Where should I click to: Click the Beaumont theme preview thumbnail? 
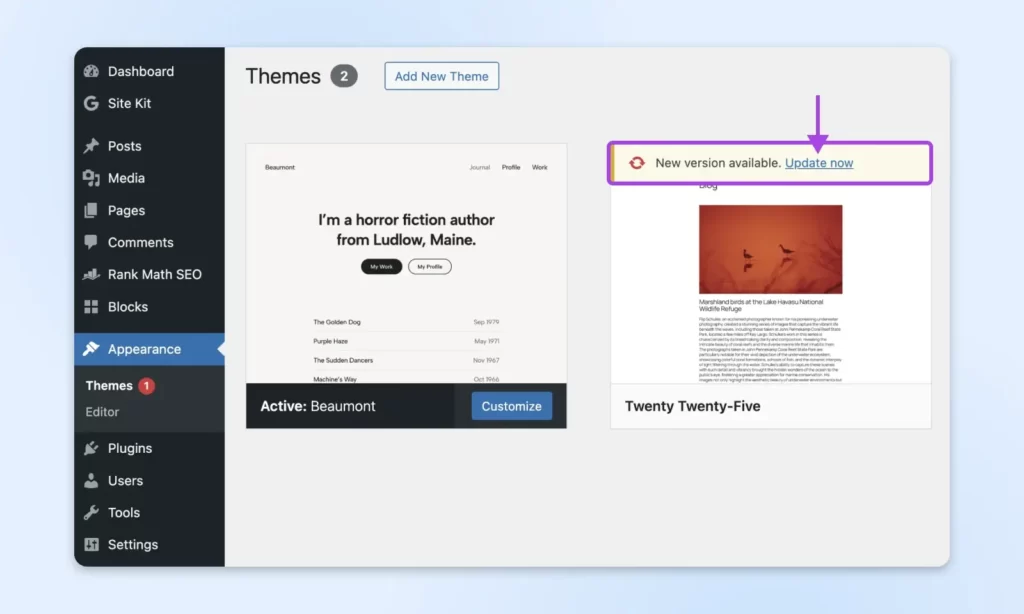pos(406,263)
